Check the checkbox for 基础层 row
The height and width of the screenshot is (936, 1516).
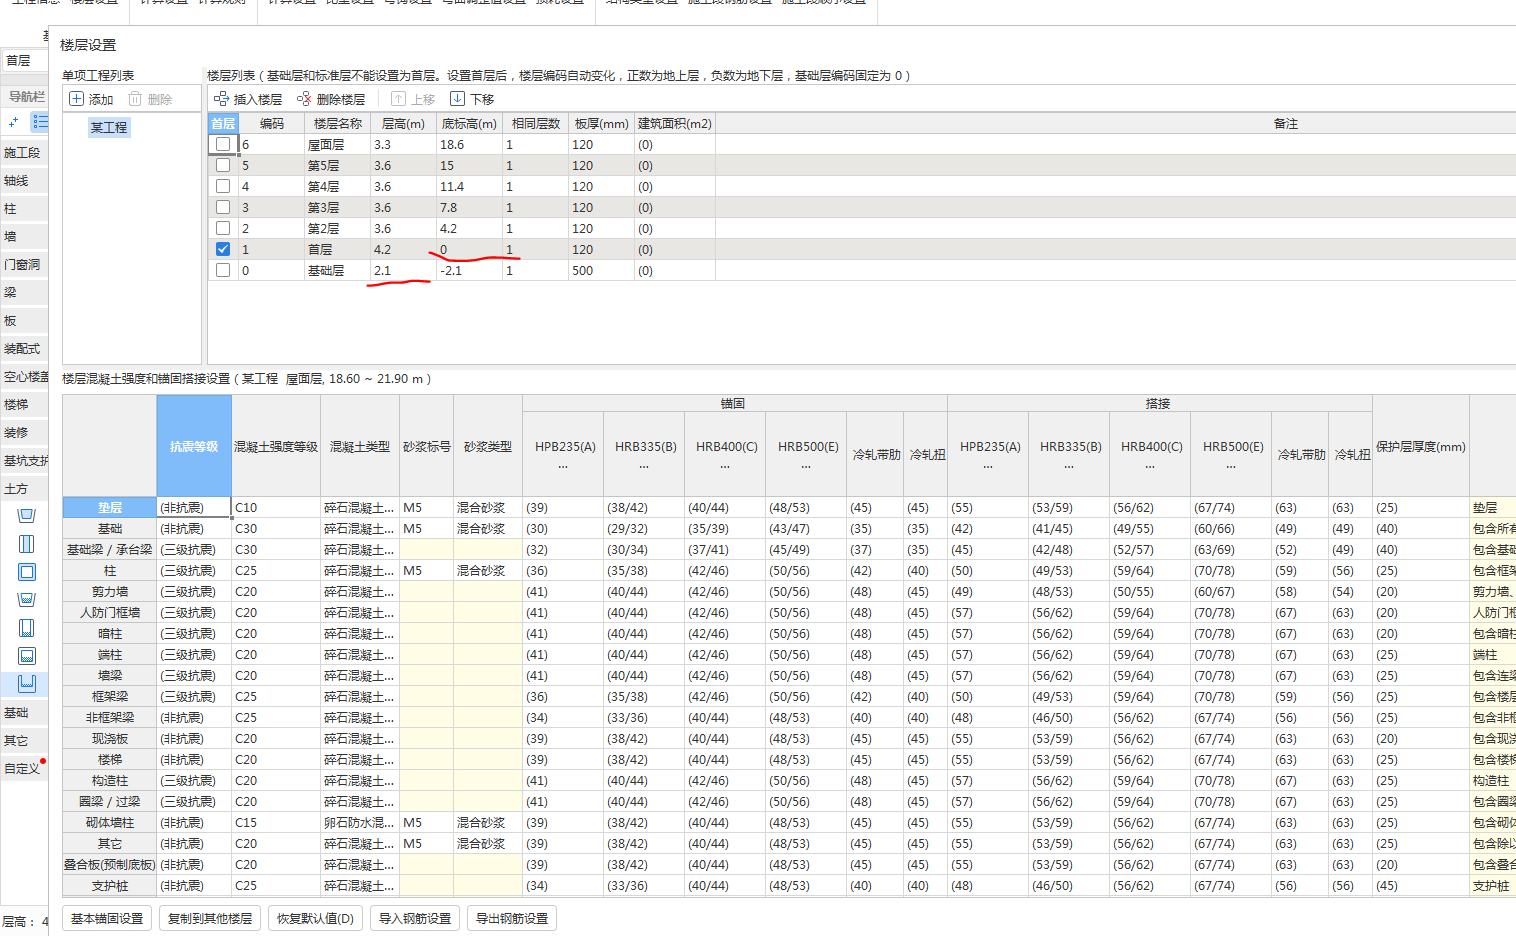[223, 270]
